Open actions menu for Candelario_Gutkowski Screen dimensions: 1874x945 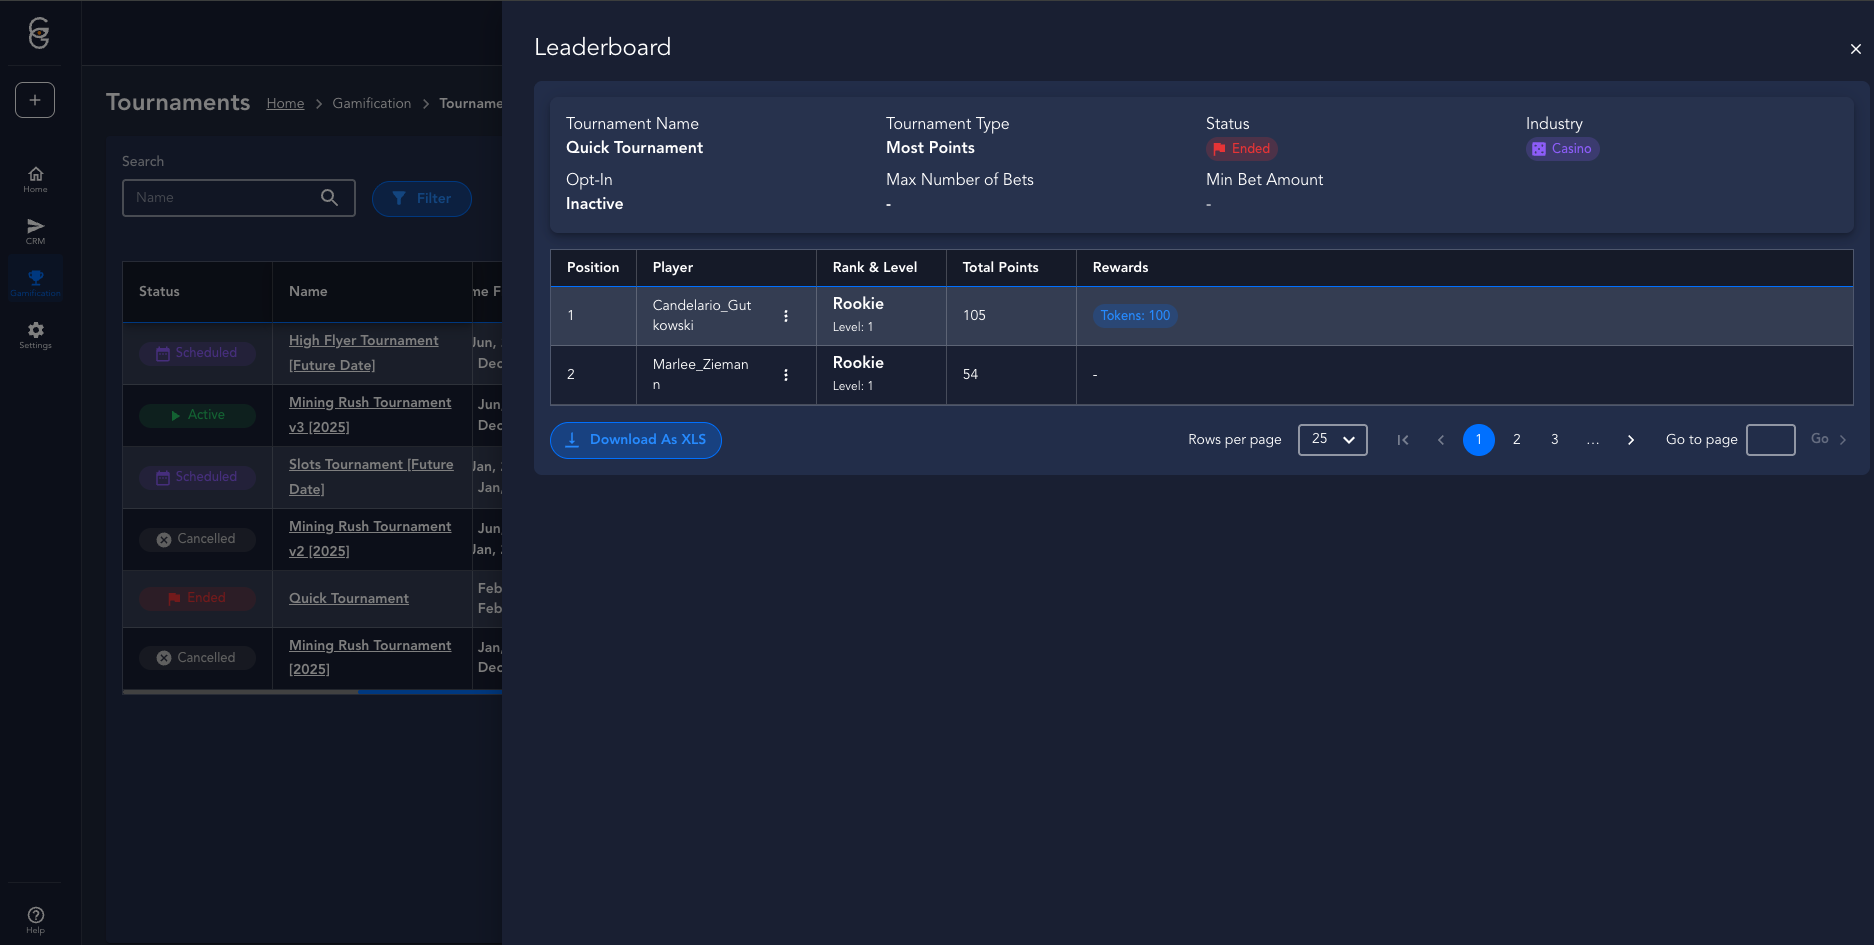(786, 316)
